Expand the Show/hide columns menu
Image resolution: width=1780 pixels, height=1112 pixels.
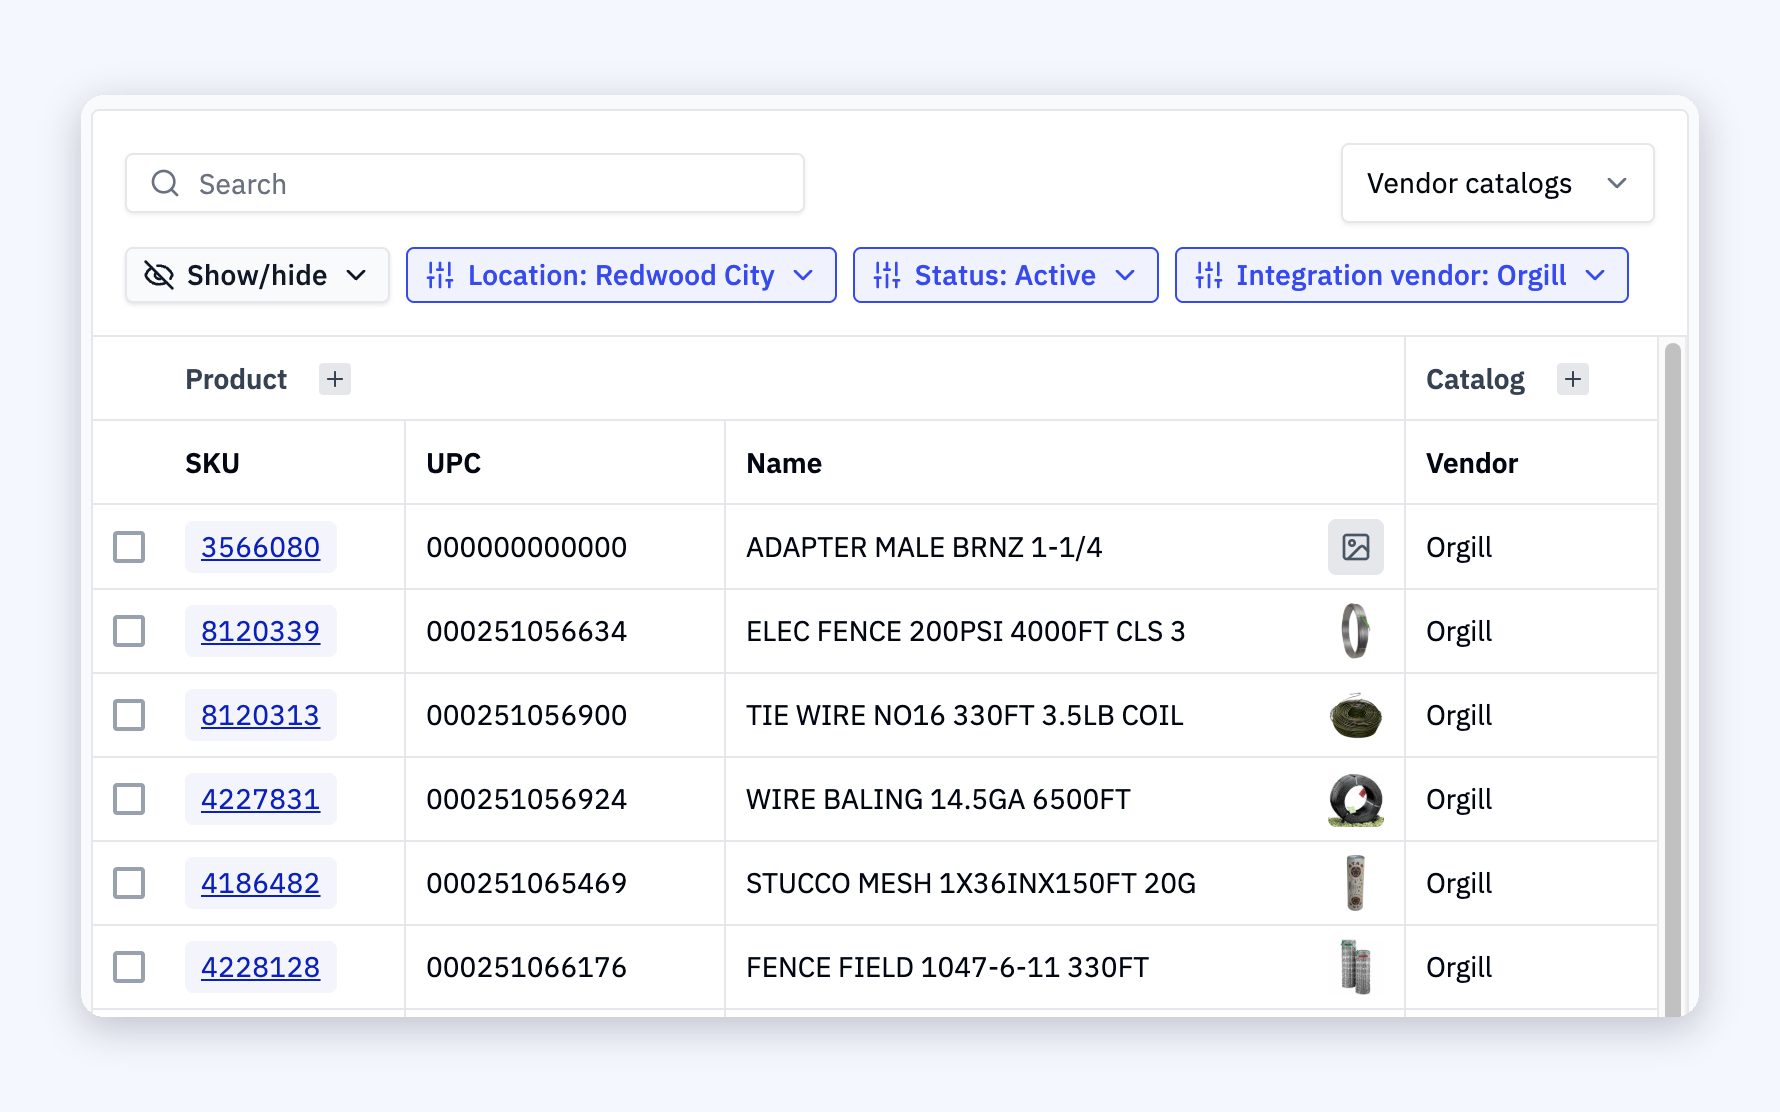click(257, 275)
